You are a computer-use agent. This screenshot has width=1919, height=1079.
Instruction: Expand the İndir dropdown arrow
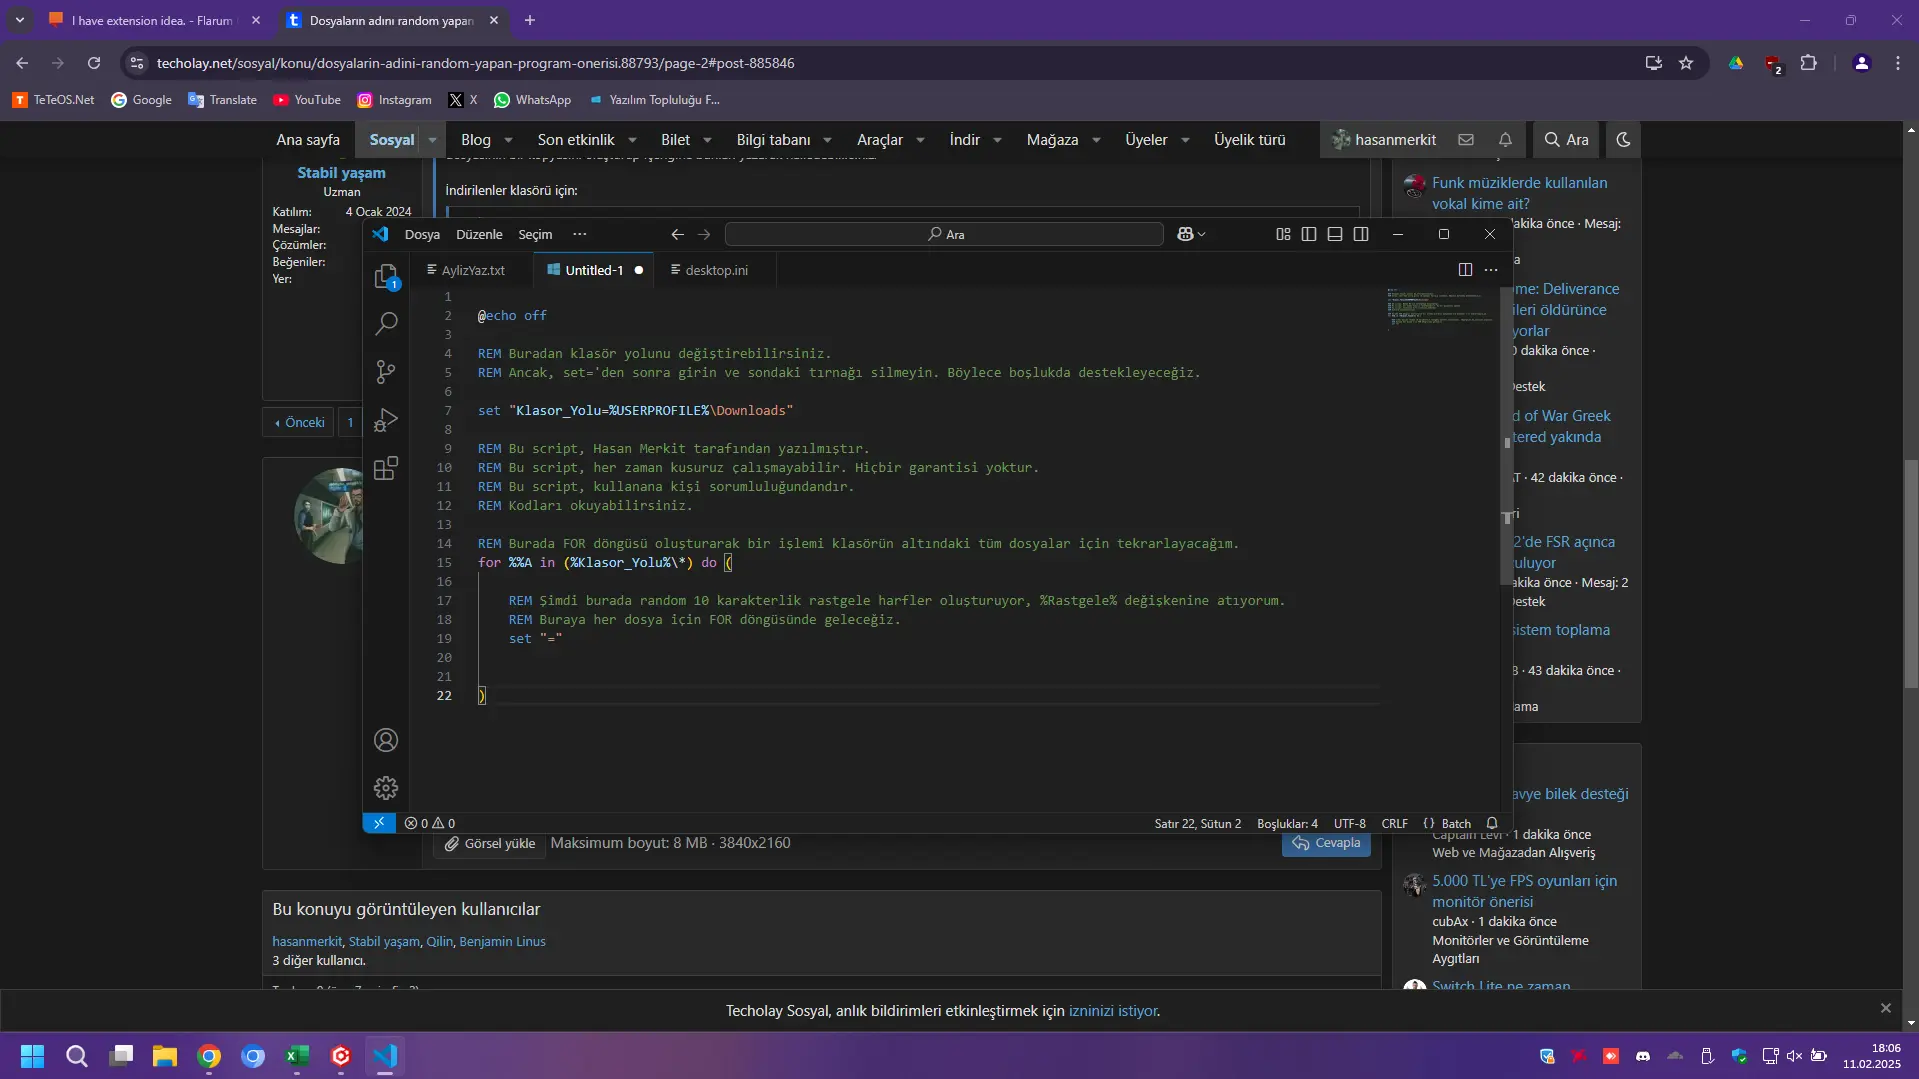click(997, 140)
